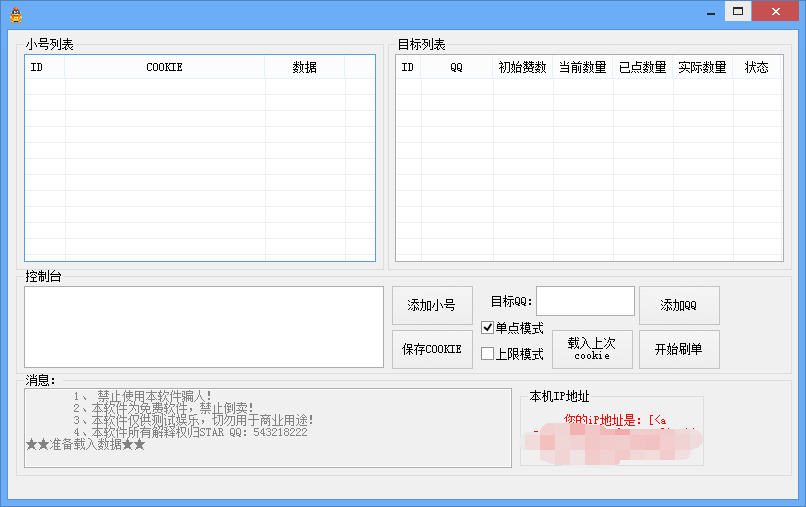Screen dimensions: 806x507
Task: Select ID column header in 小号列表
Action: (x=44, y=67)
